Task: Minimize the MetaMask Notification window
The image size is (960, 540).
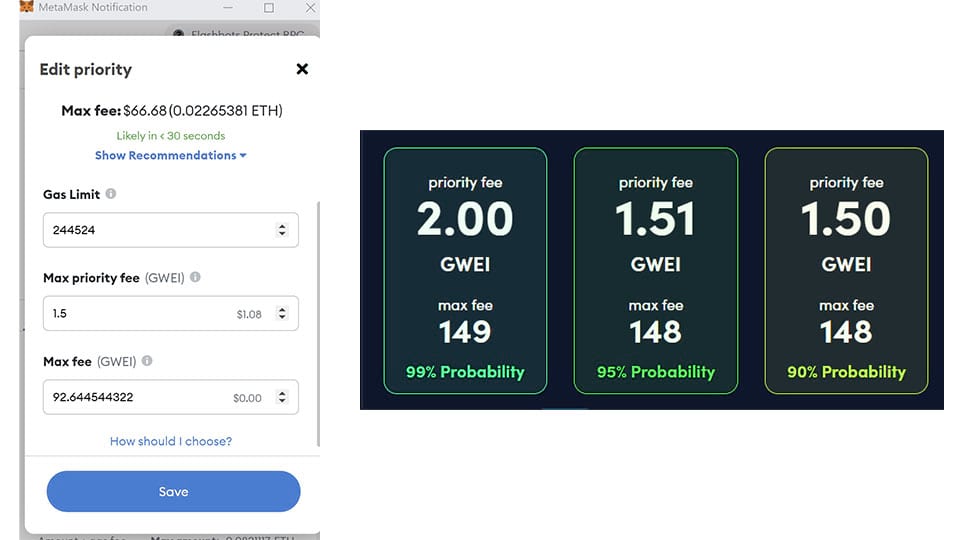Action: click(228, 7)
